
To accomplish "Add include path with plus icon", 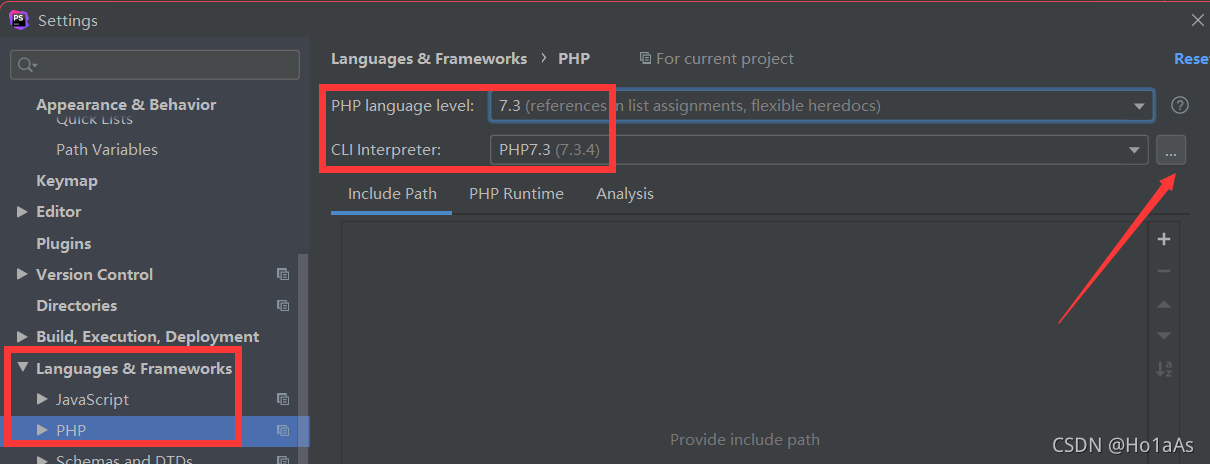I will pos(1163,239).
